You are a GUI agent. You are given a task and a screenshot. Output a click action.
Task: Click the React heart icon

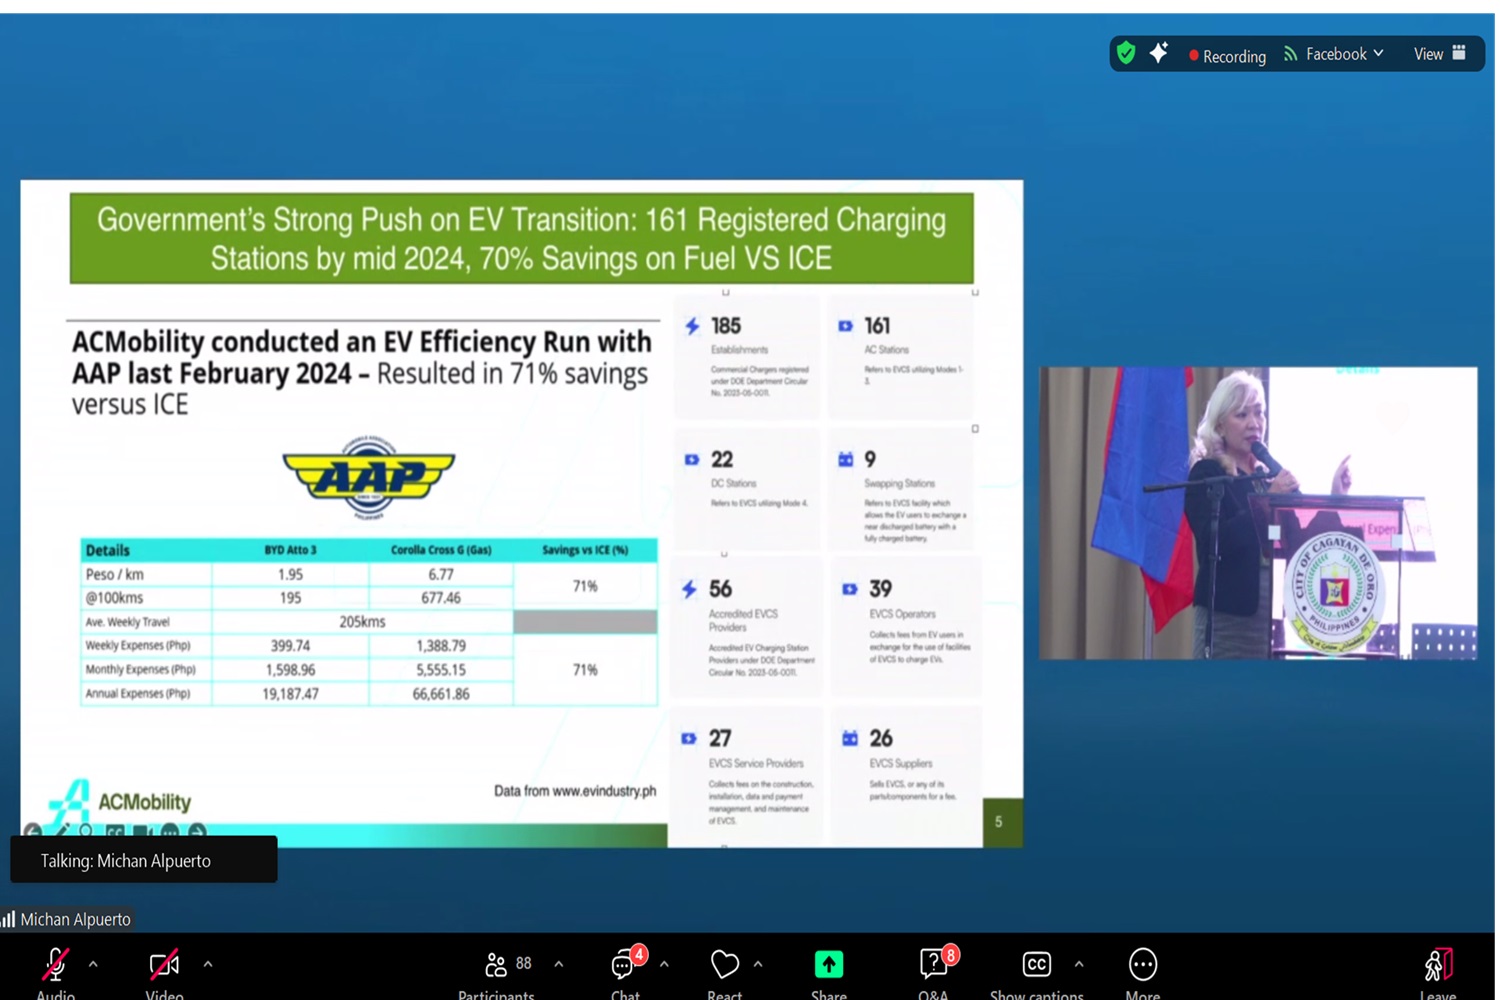(724, 964)
